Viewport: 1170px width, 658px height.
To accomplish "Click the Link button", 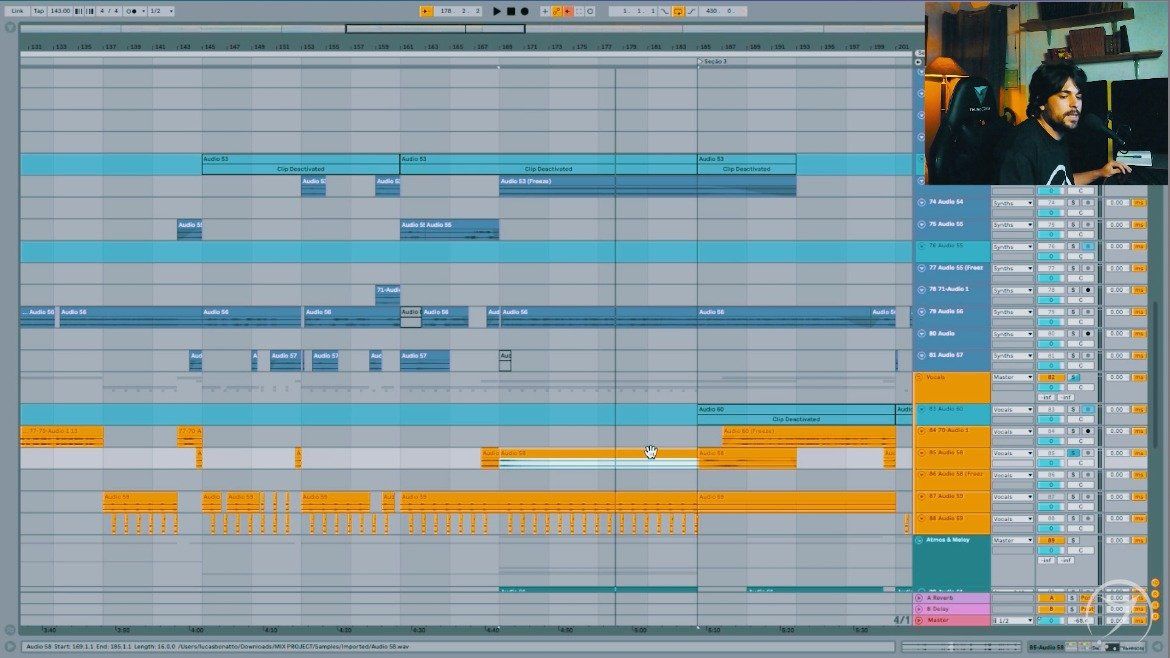I will [x=17, y=11].
